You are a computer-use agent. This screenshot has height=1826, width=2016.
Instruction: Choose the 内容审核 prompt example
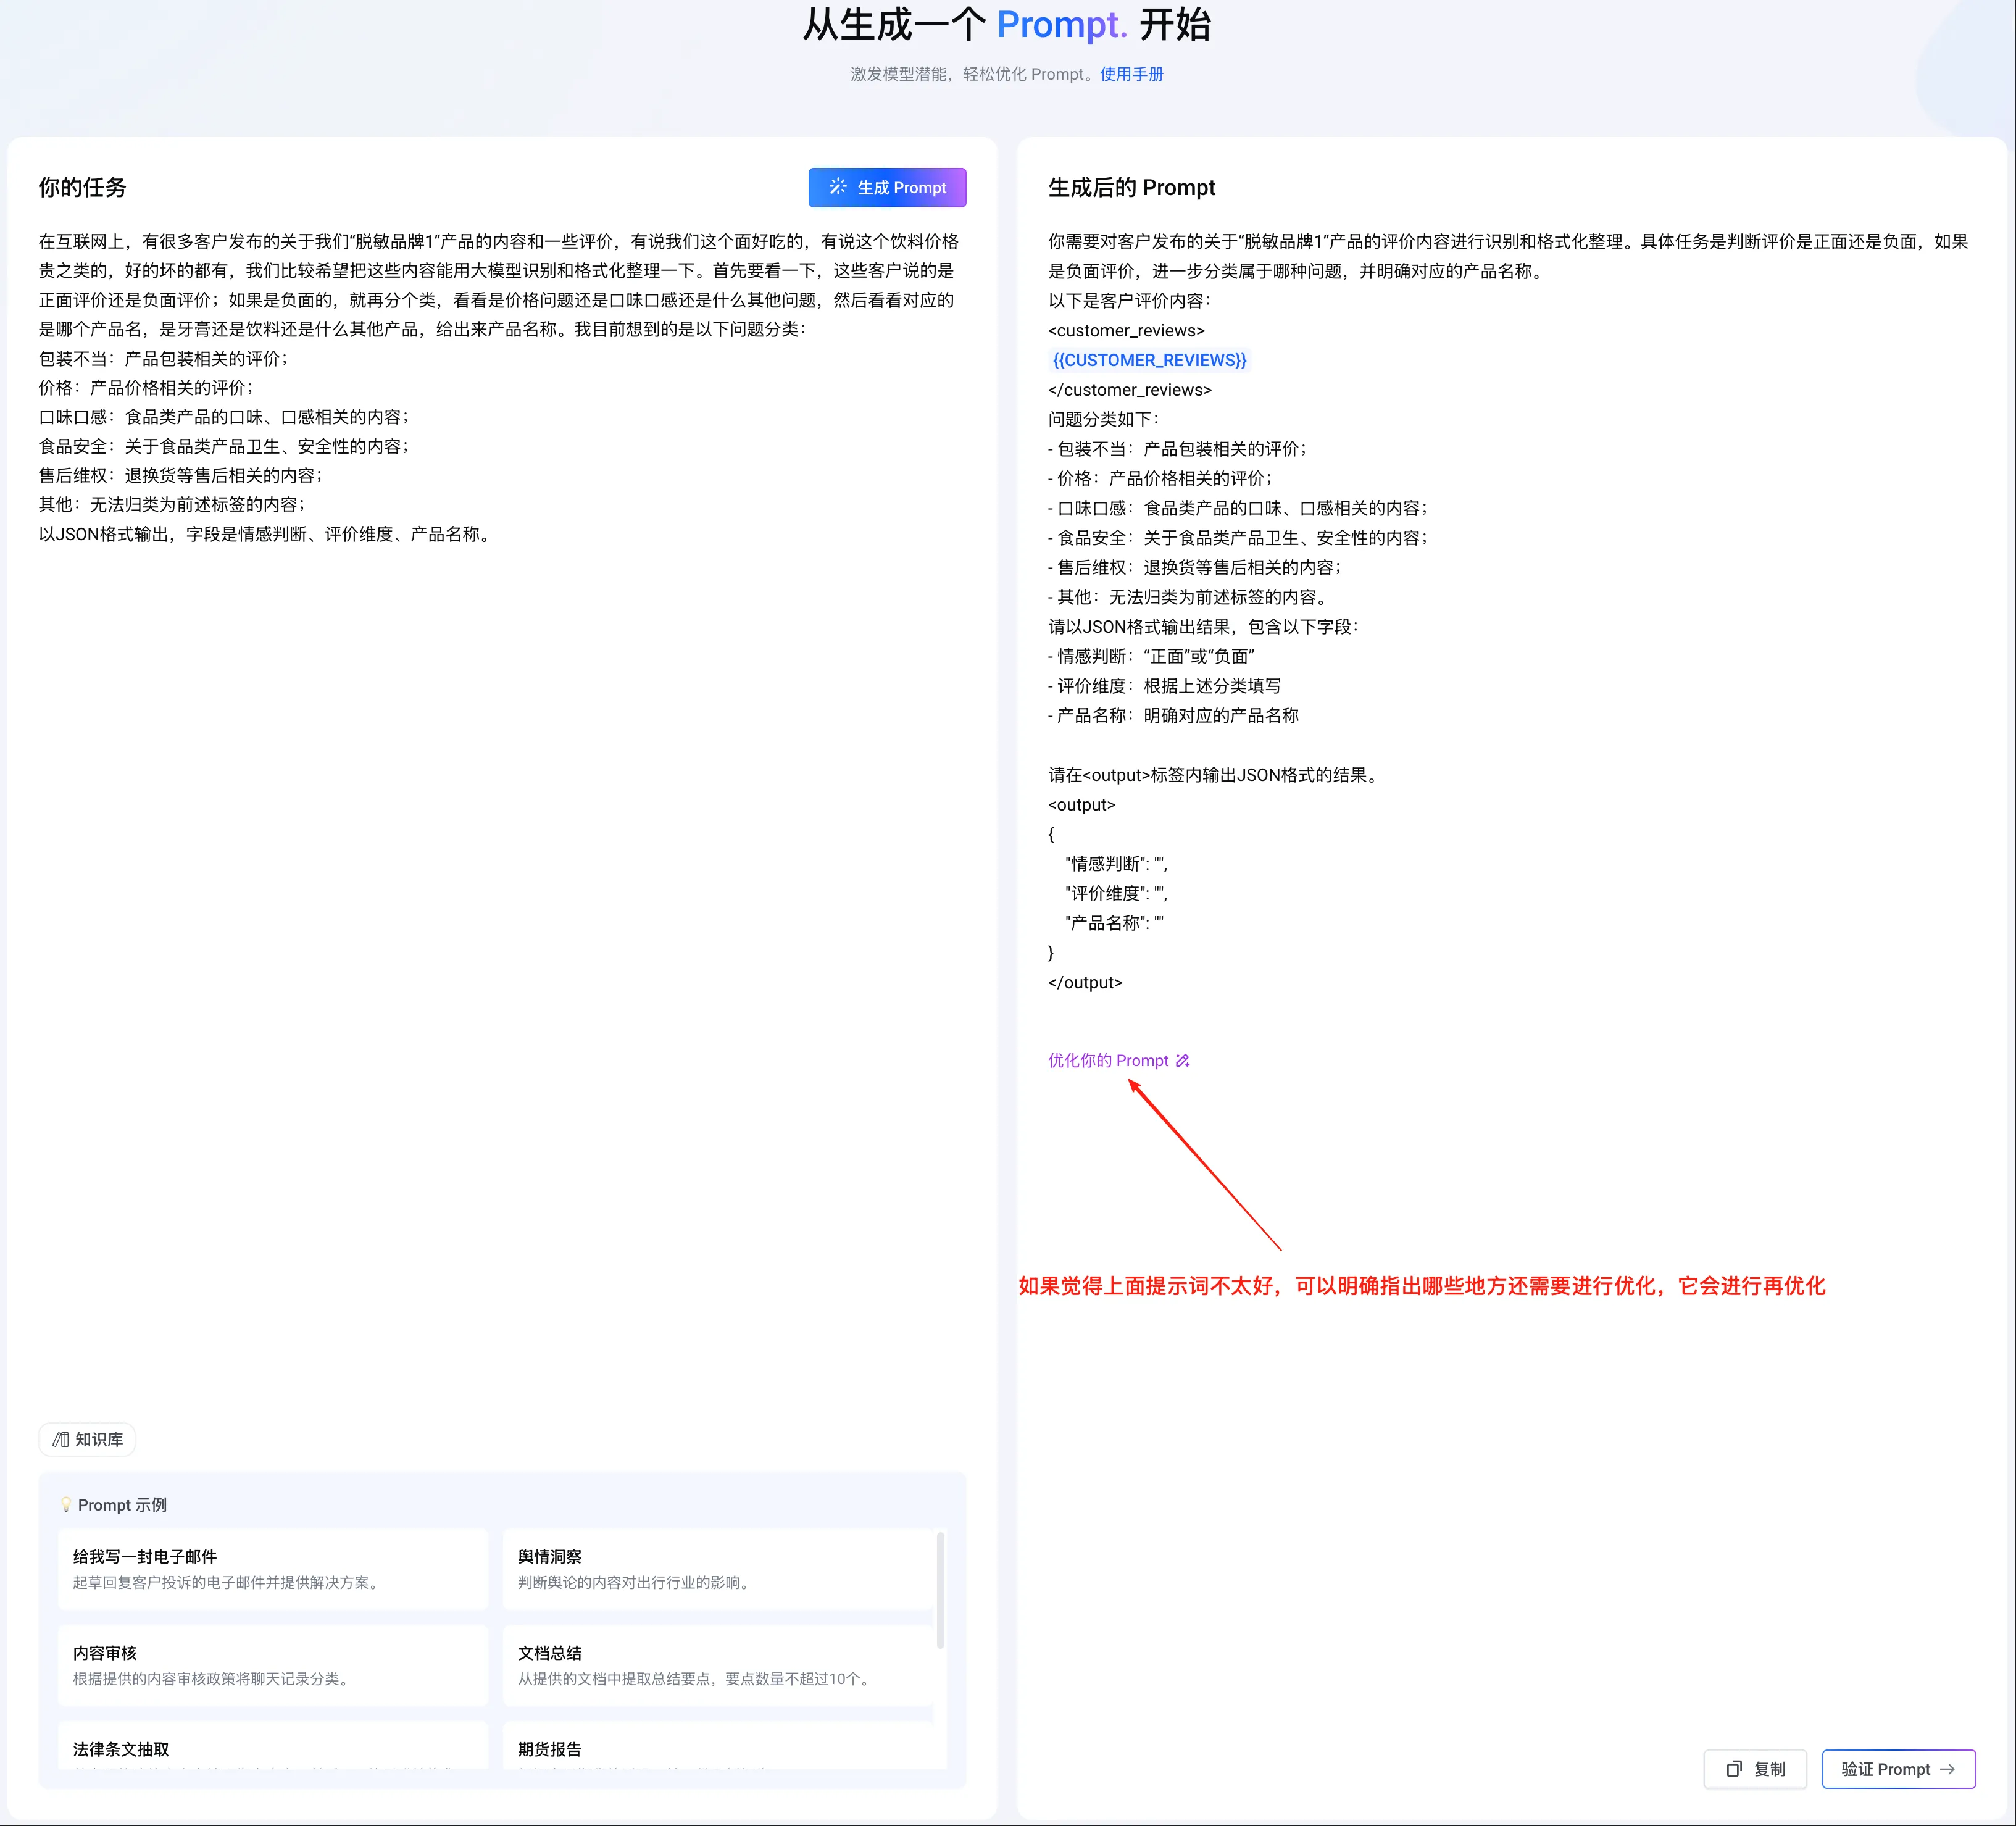pos(272,1665)
